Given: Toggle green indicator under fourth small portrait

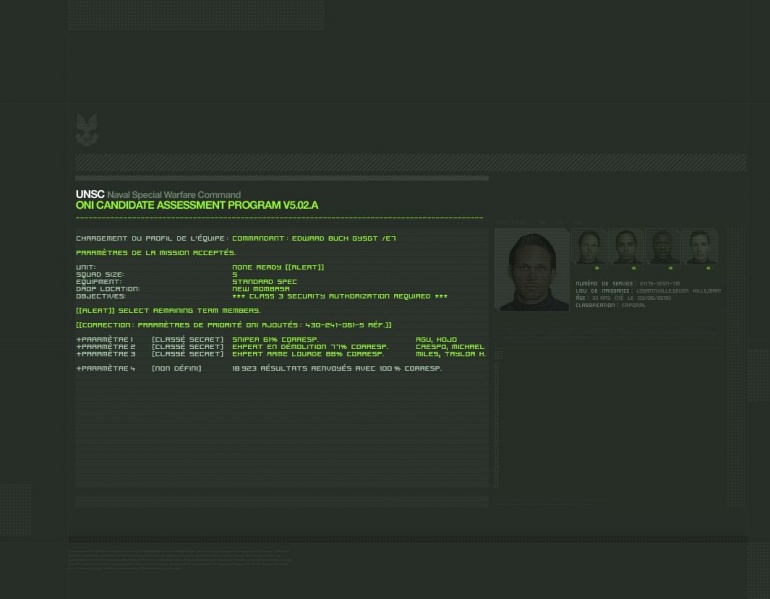Looking at the screenshot, I should tap(708, 268).
